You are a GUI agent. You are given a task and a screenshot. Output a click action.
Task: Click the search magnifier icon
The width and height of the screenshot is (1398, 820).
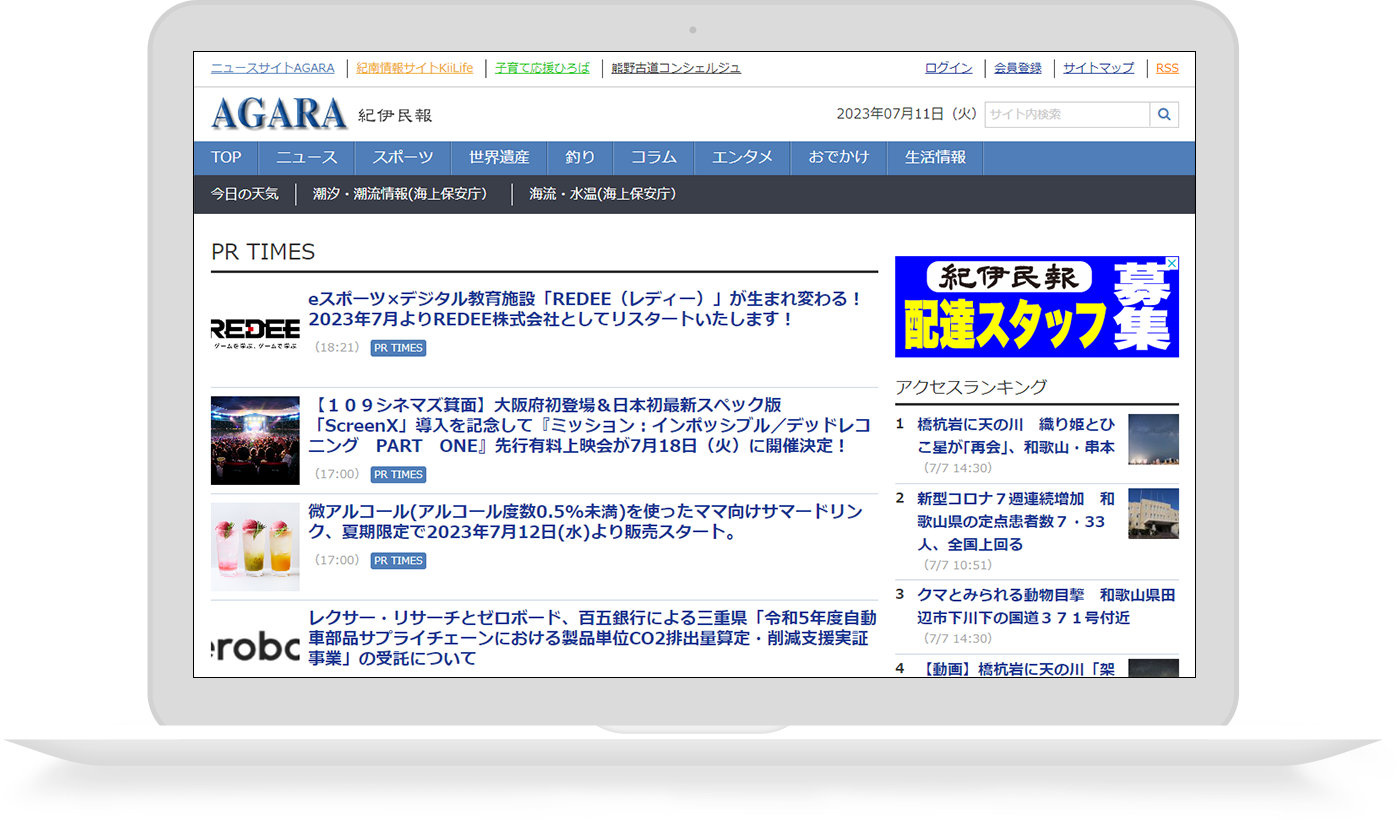coord(1164,114)
